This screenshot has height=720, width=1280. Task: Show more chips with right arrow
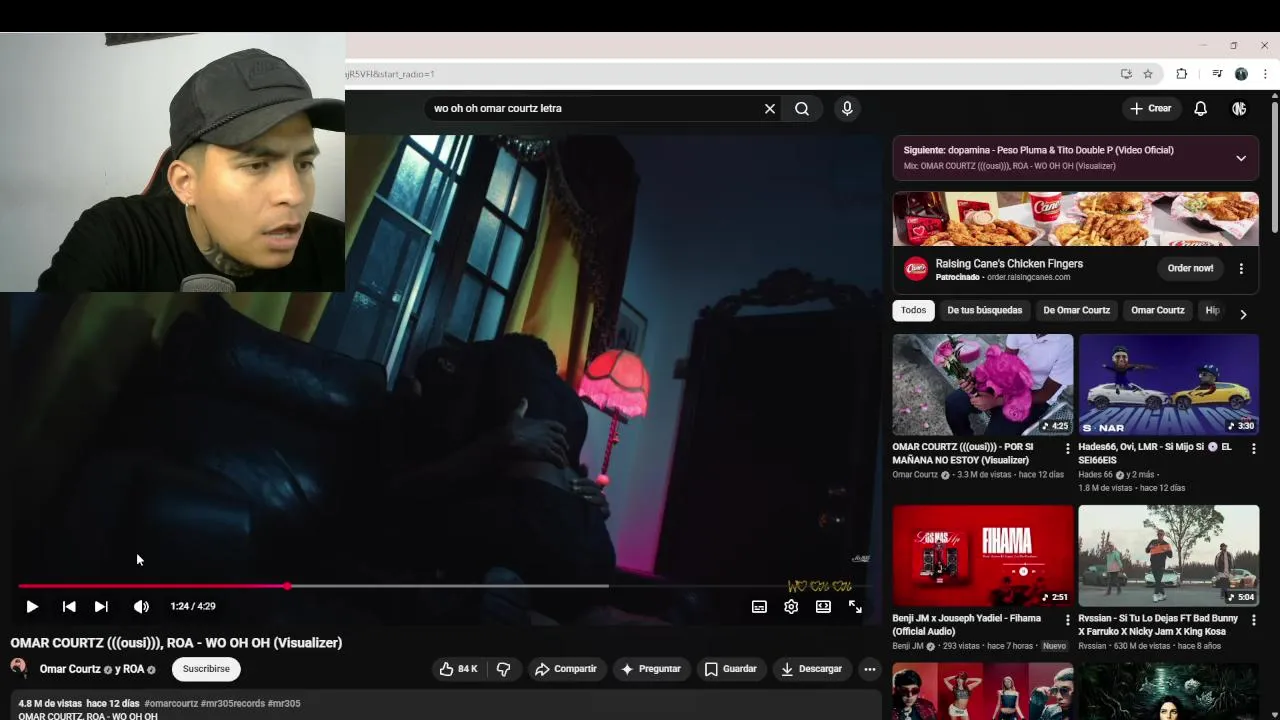1243,314
